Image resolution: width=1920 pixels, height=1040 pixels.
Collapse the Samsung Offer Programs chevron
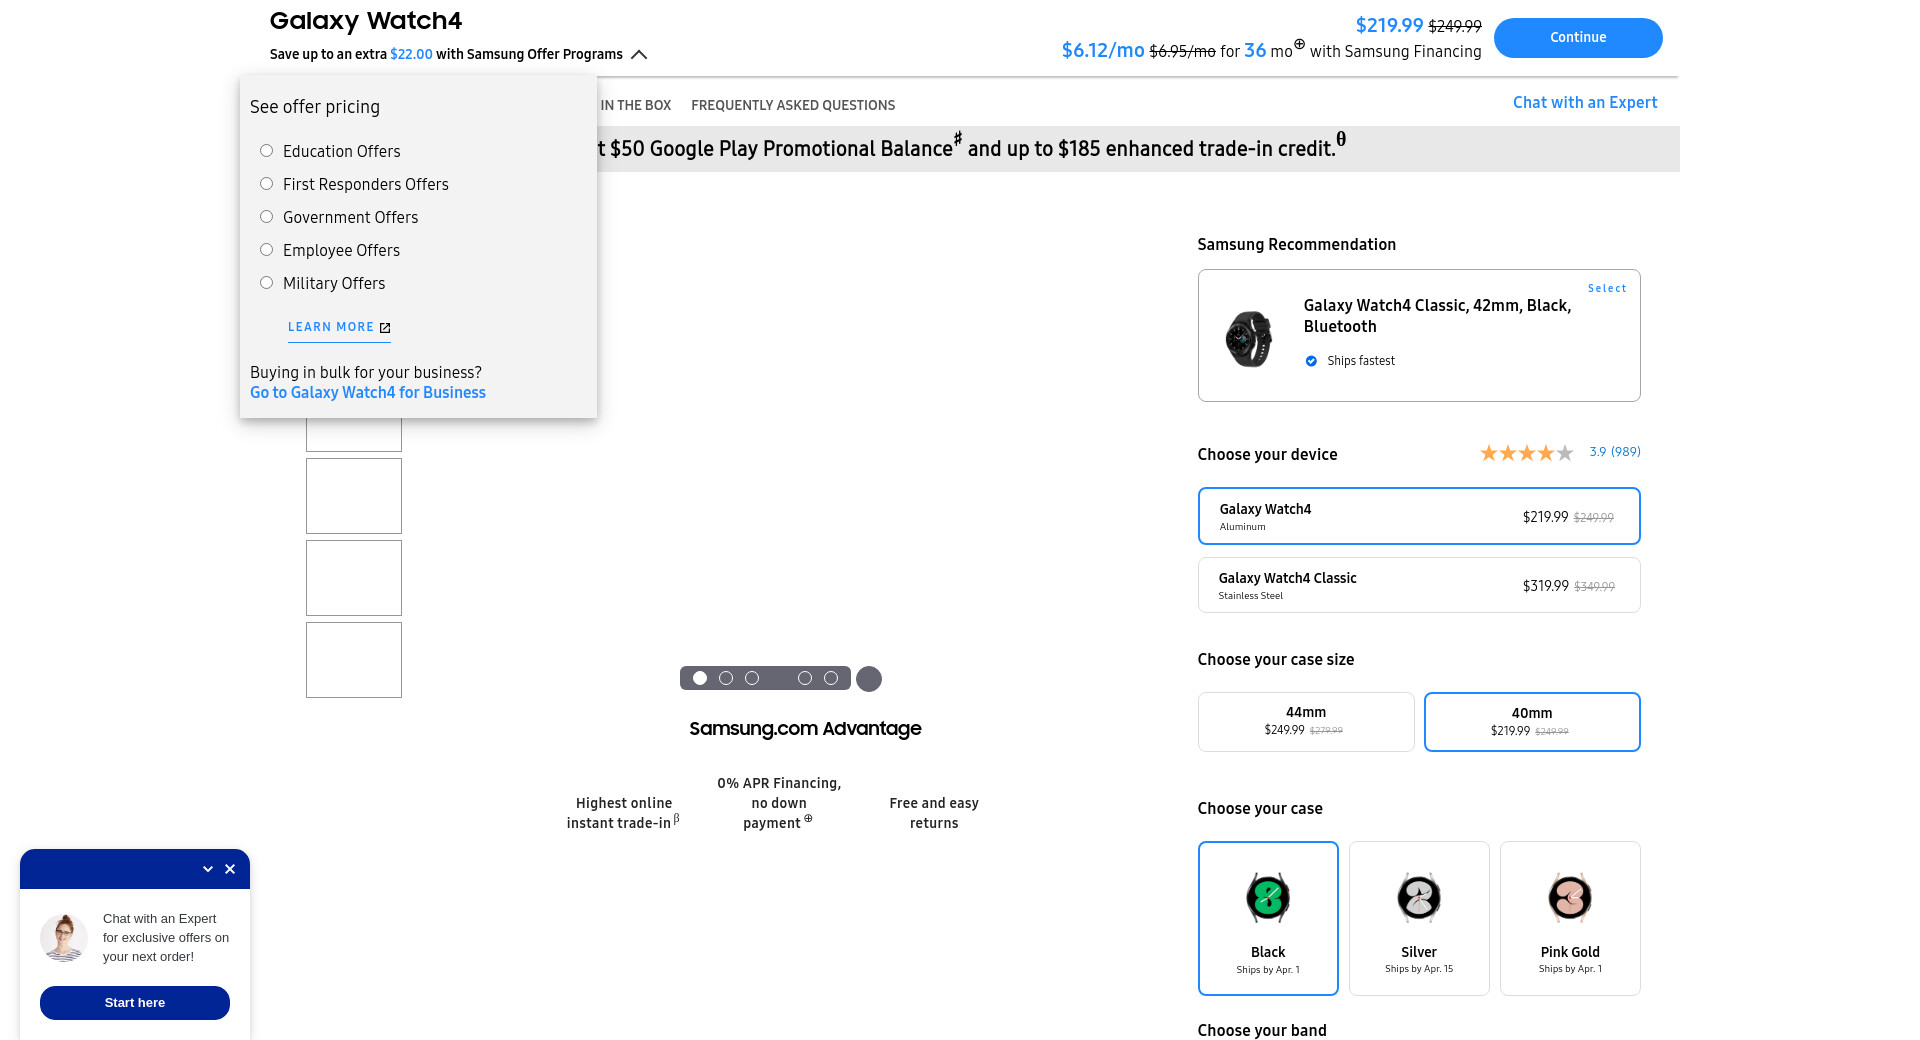click(639, 55)
